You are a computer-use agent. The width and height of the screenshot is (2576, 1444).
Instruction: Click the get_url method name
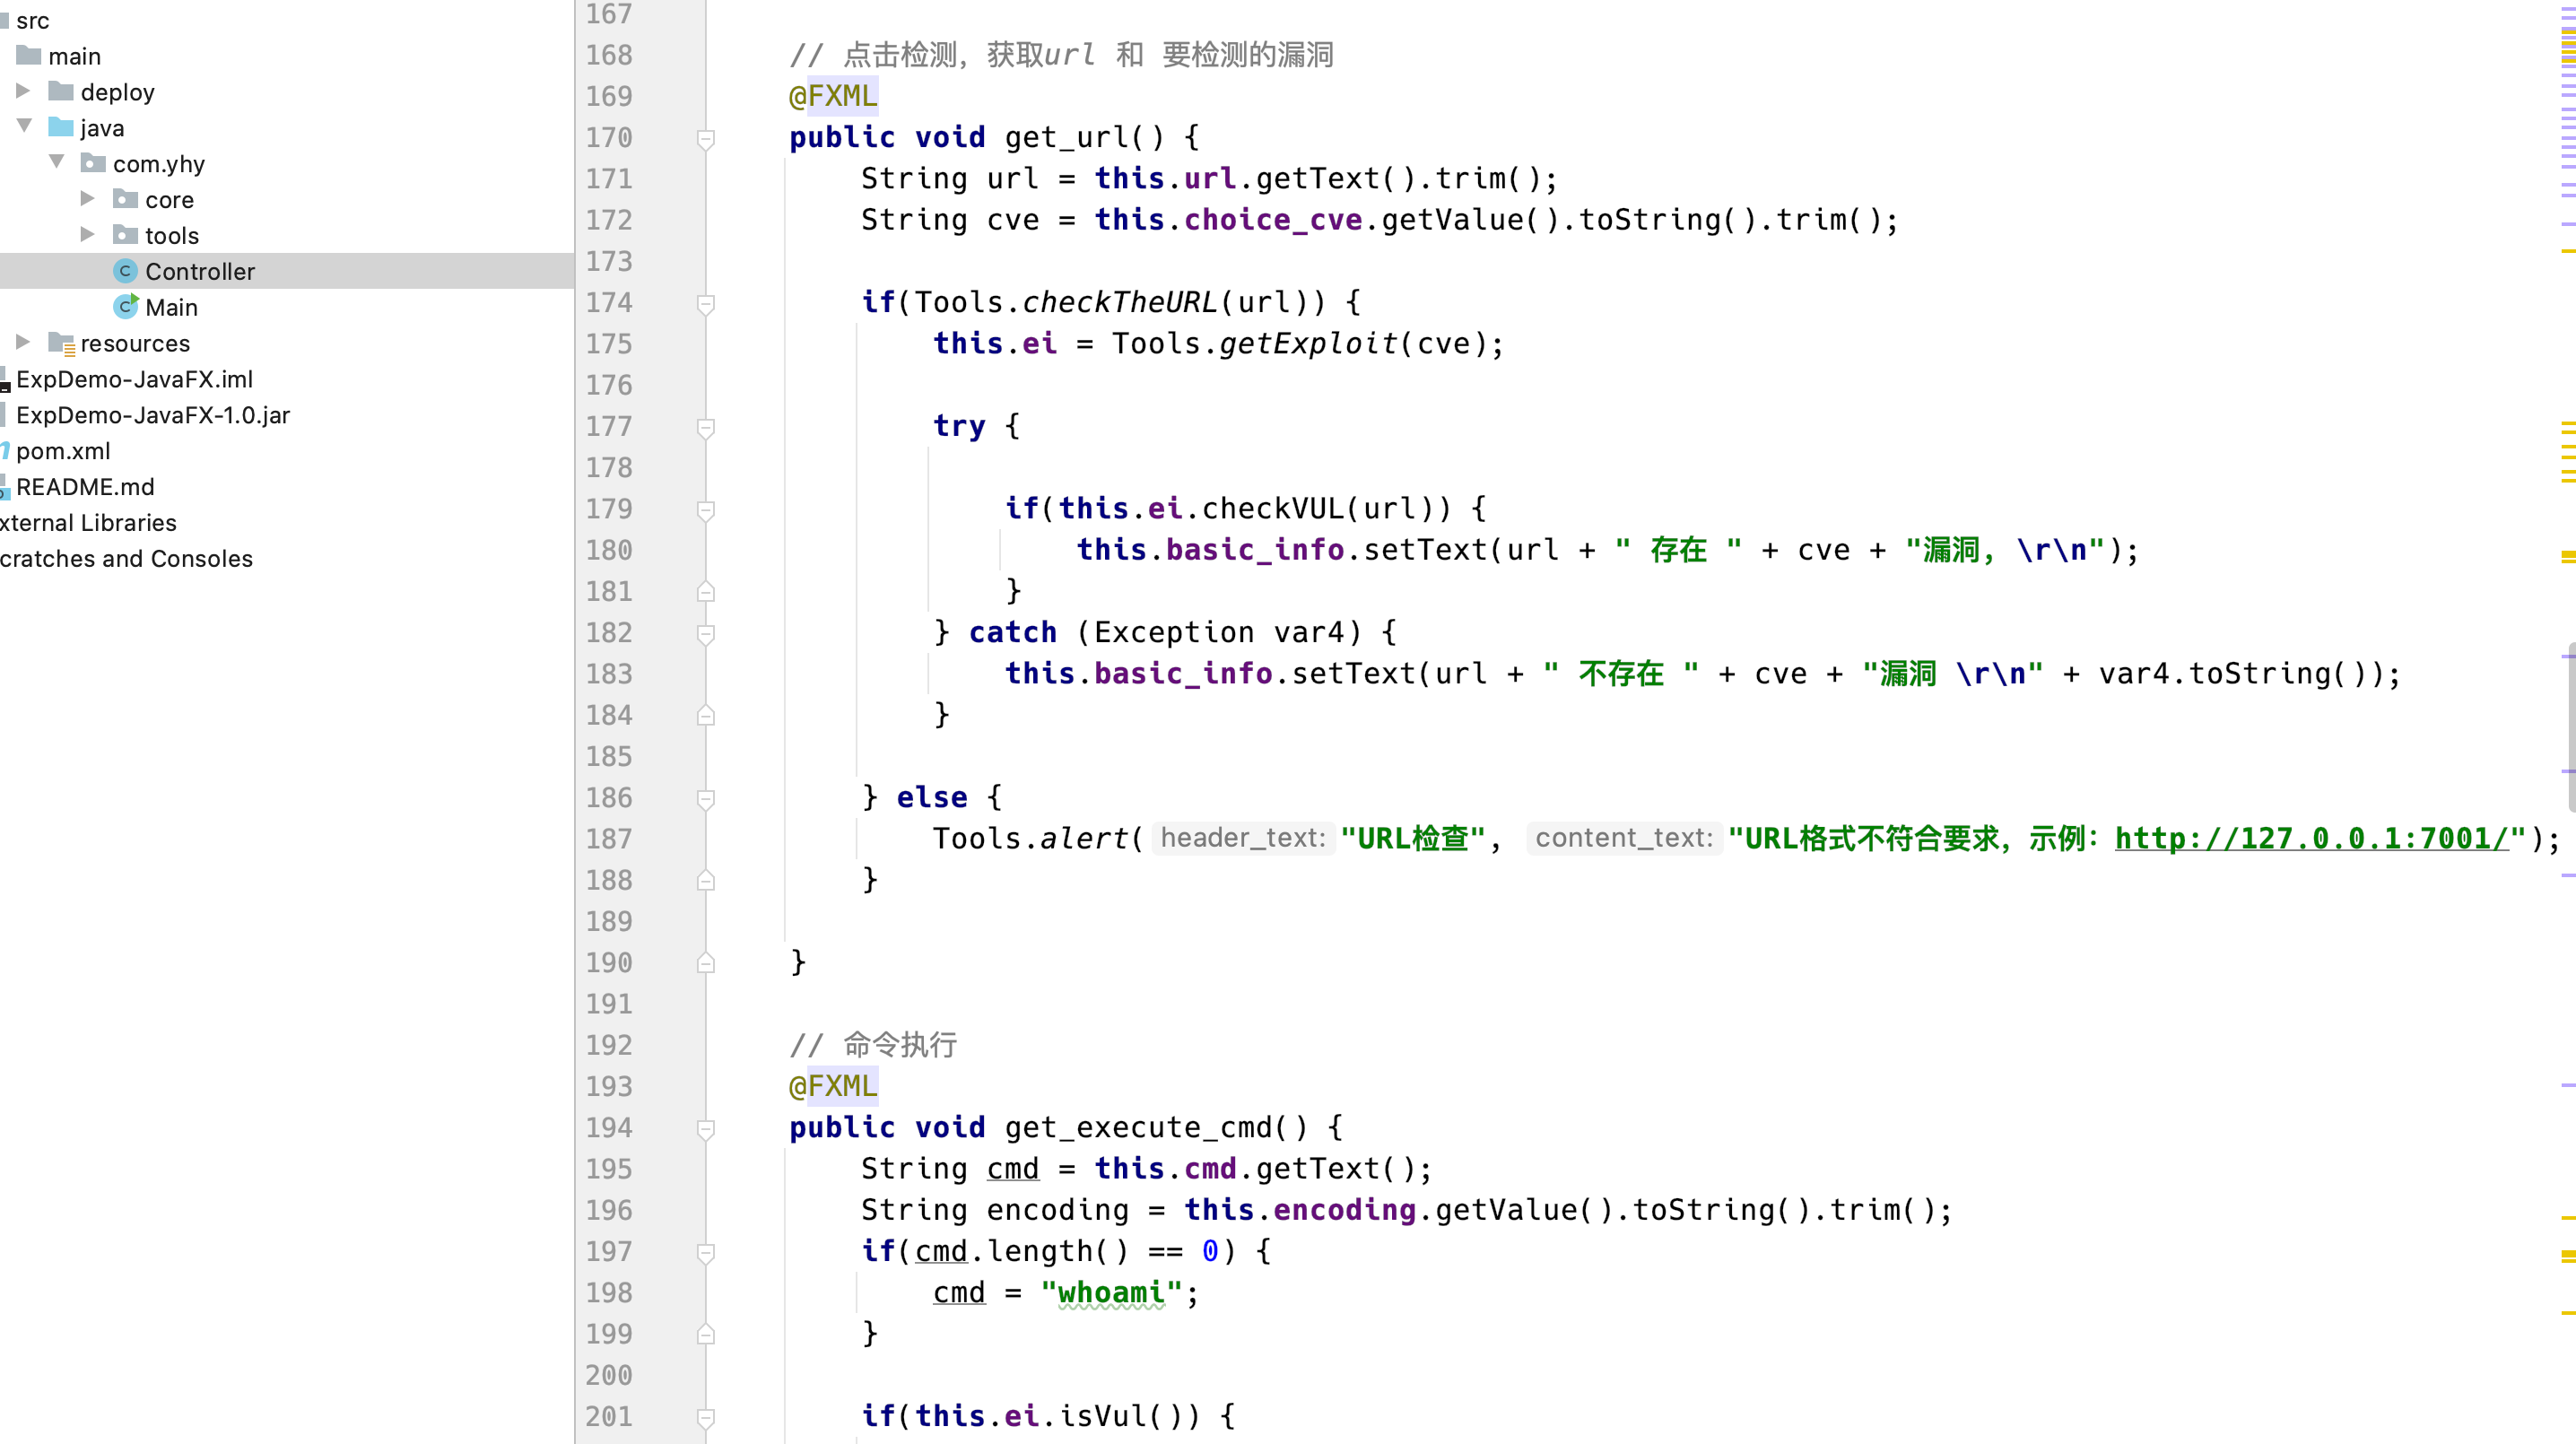[1066, 137]
